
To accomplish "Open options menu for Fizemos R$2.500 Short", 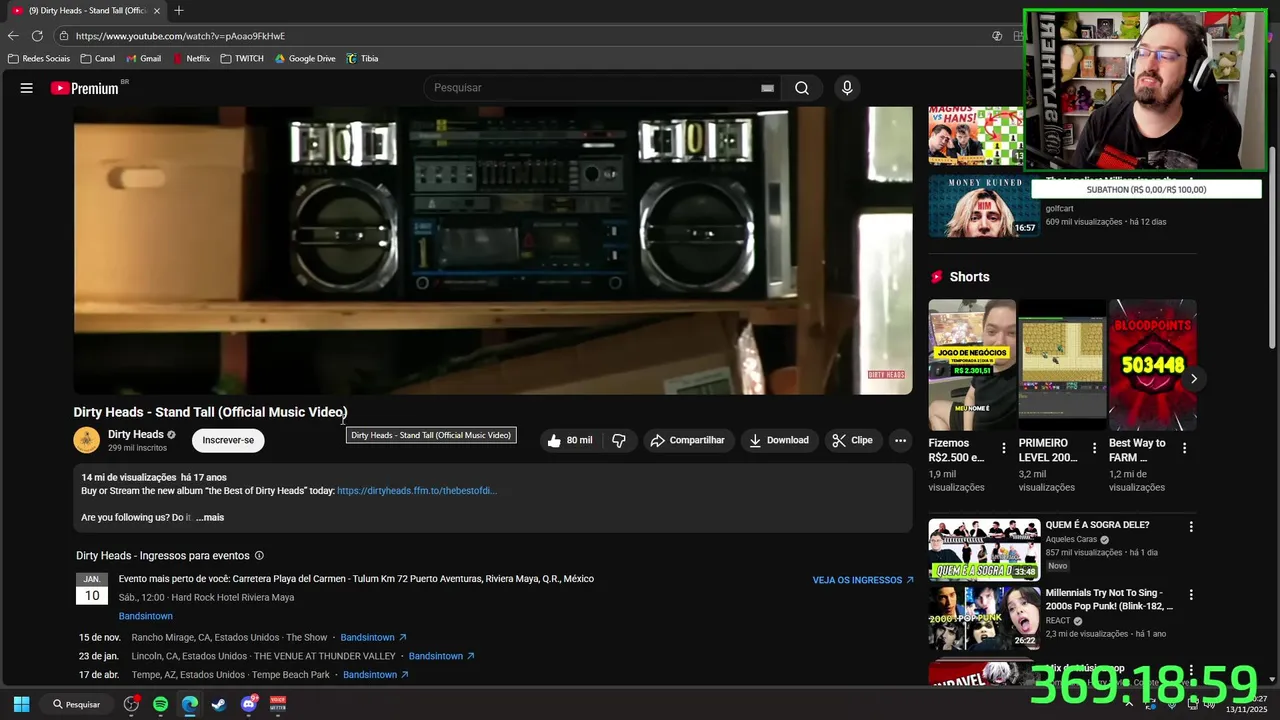I will [x=1004, y=448].
